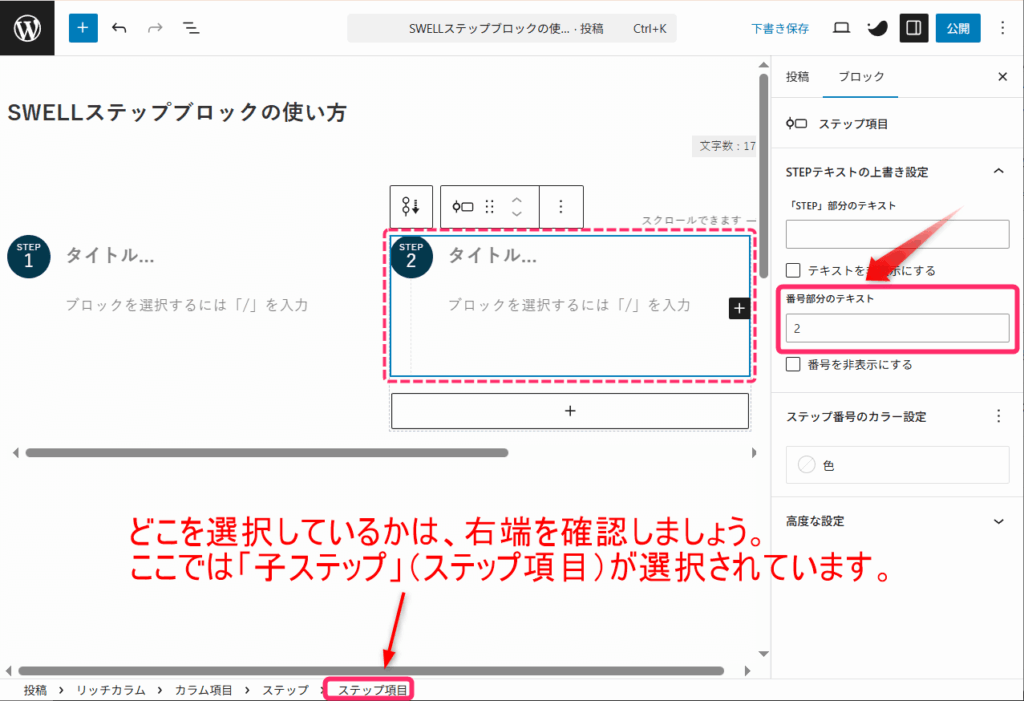Image resolution: width=1024 pixels, height=701 pixels.
Task: Open ステップ番号のカラー設定 options menu
Action: pos(997,416)
